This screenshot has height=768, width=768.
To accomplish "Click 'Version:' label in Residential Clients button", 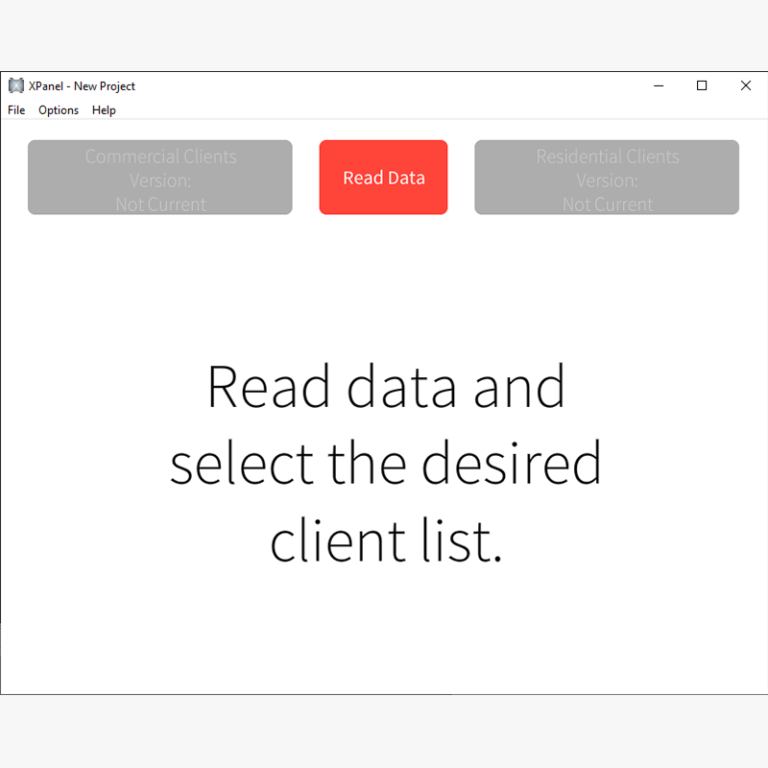I will point(607,181).
